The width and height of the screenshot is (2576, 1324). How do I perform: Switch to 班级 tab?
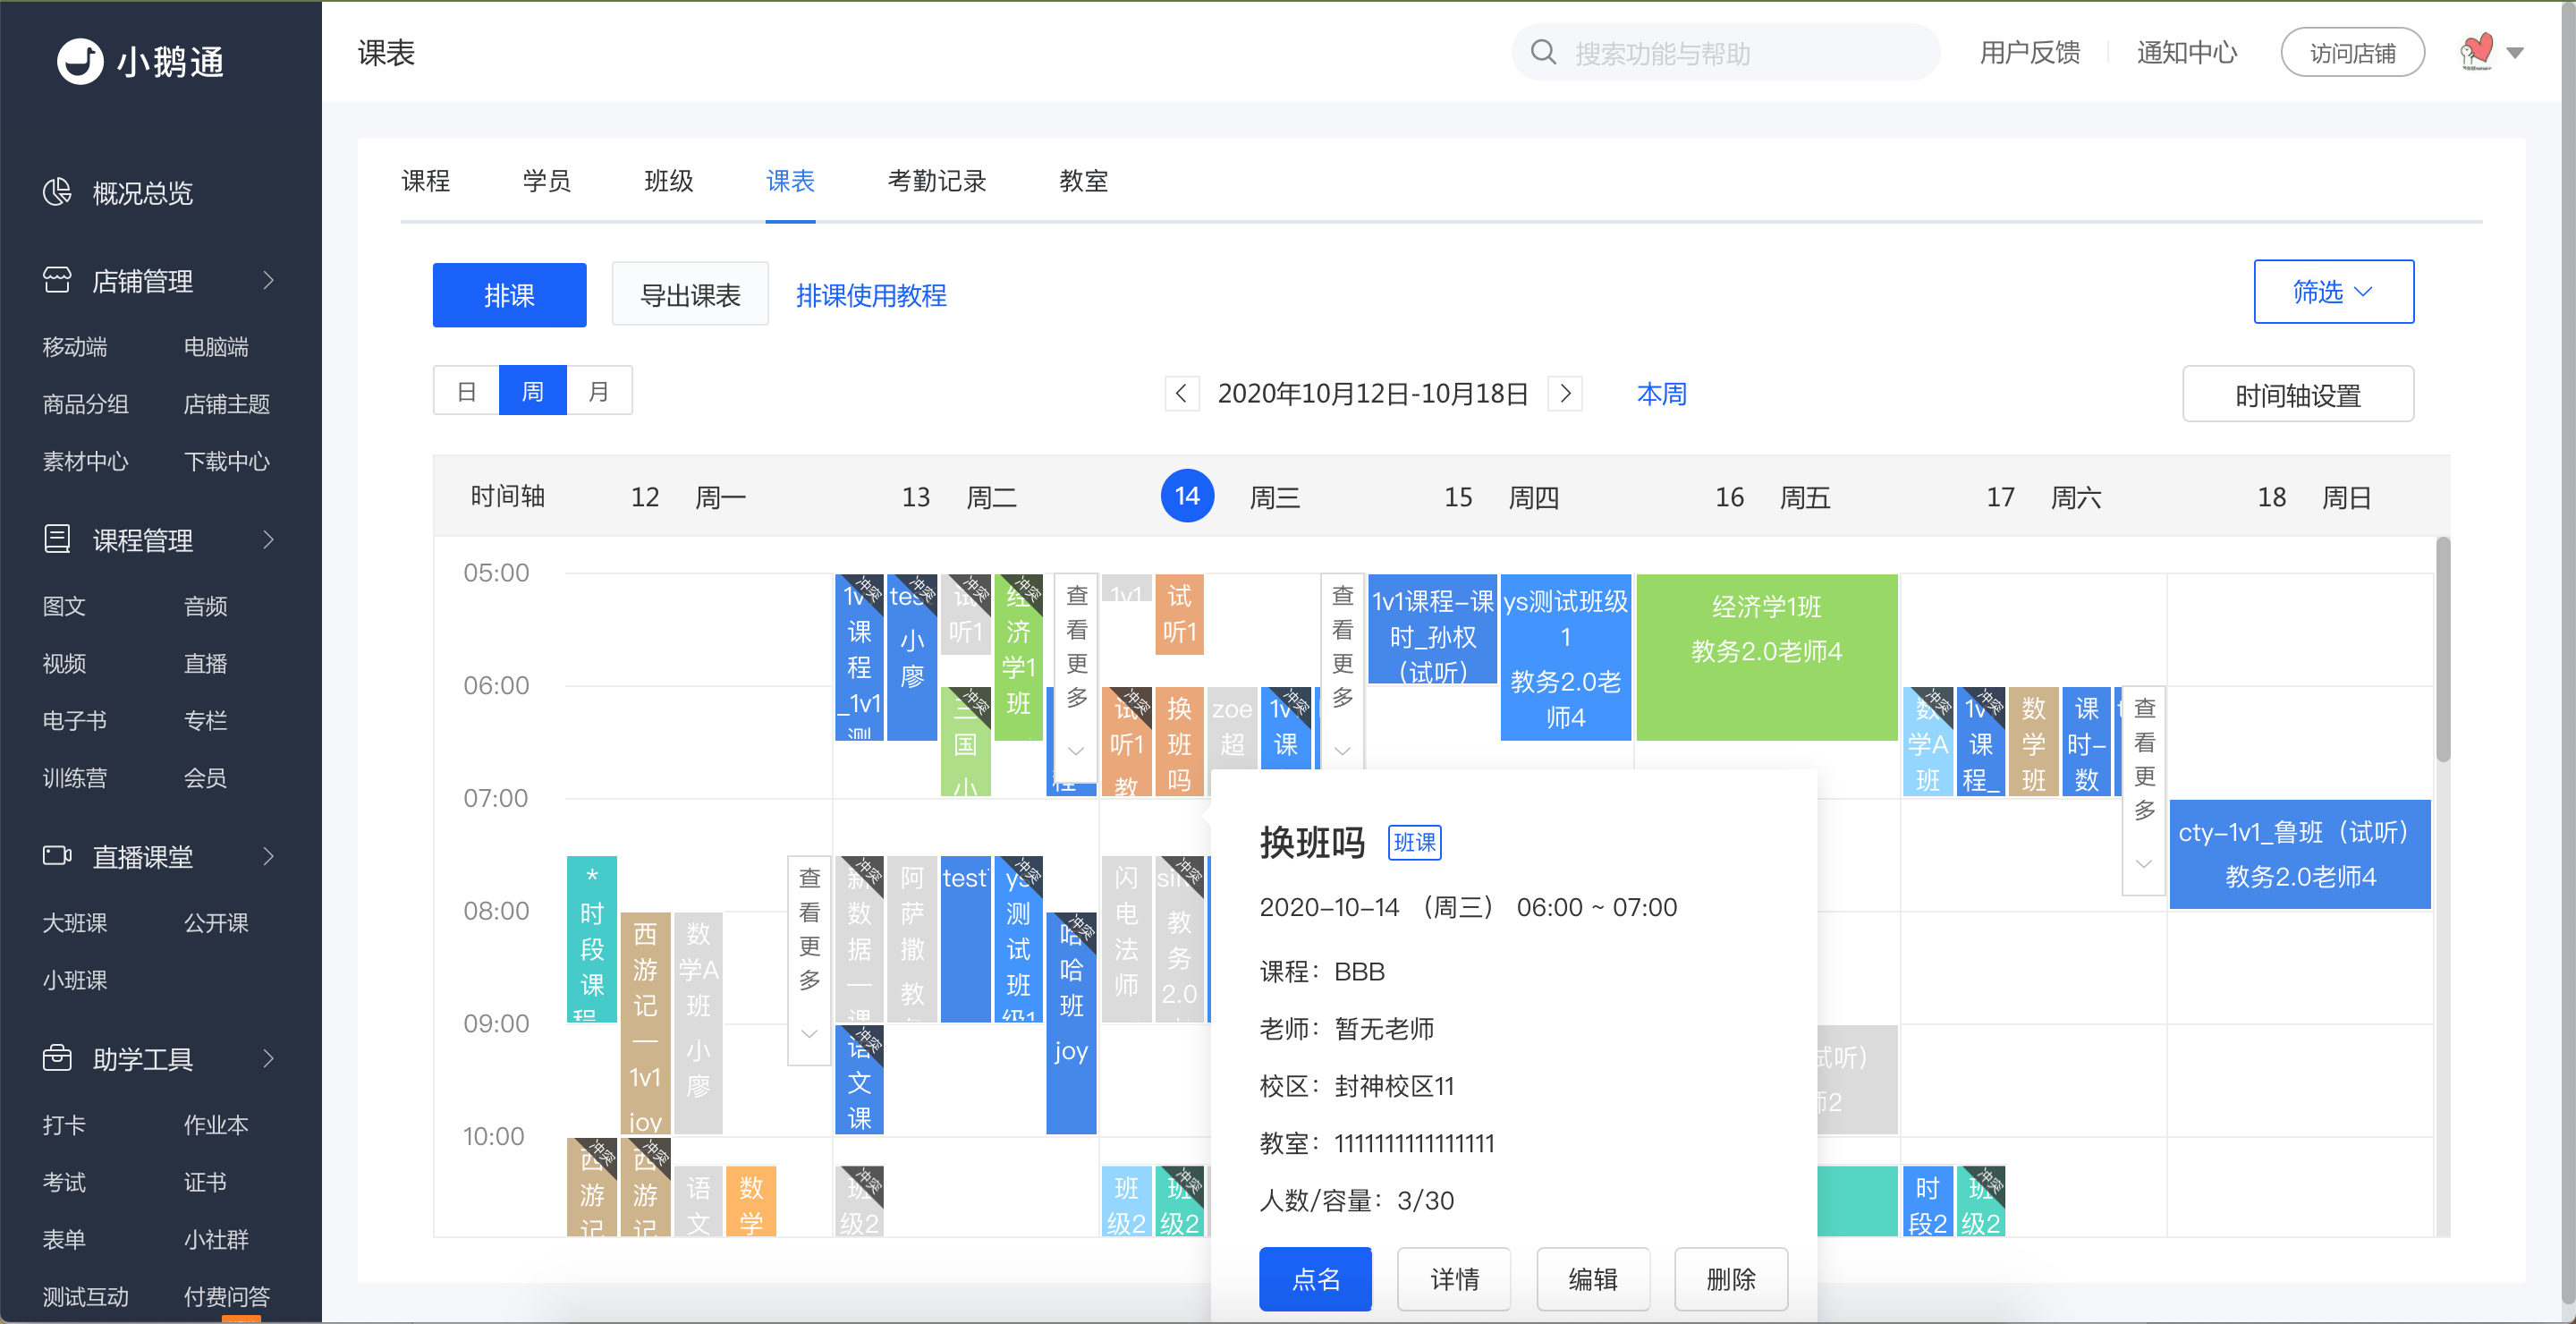[668, 181]
